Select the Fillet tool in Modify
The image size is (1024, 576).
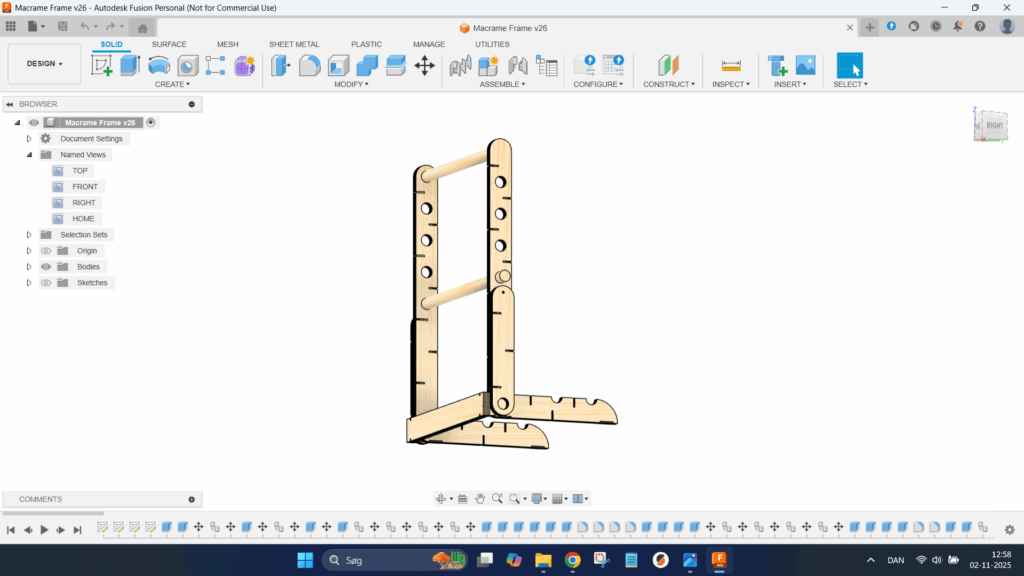[310, 66]
